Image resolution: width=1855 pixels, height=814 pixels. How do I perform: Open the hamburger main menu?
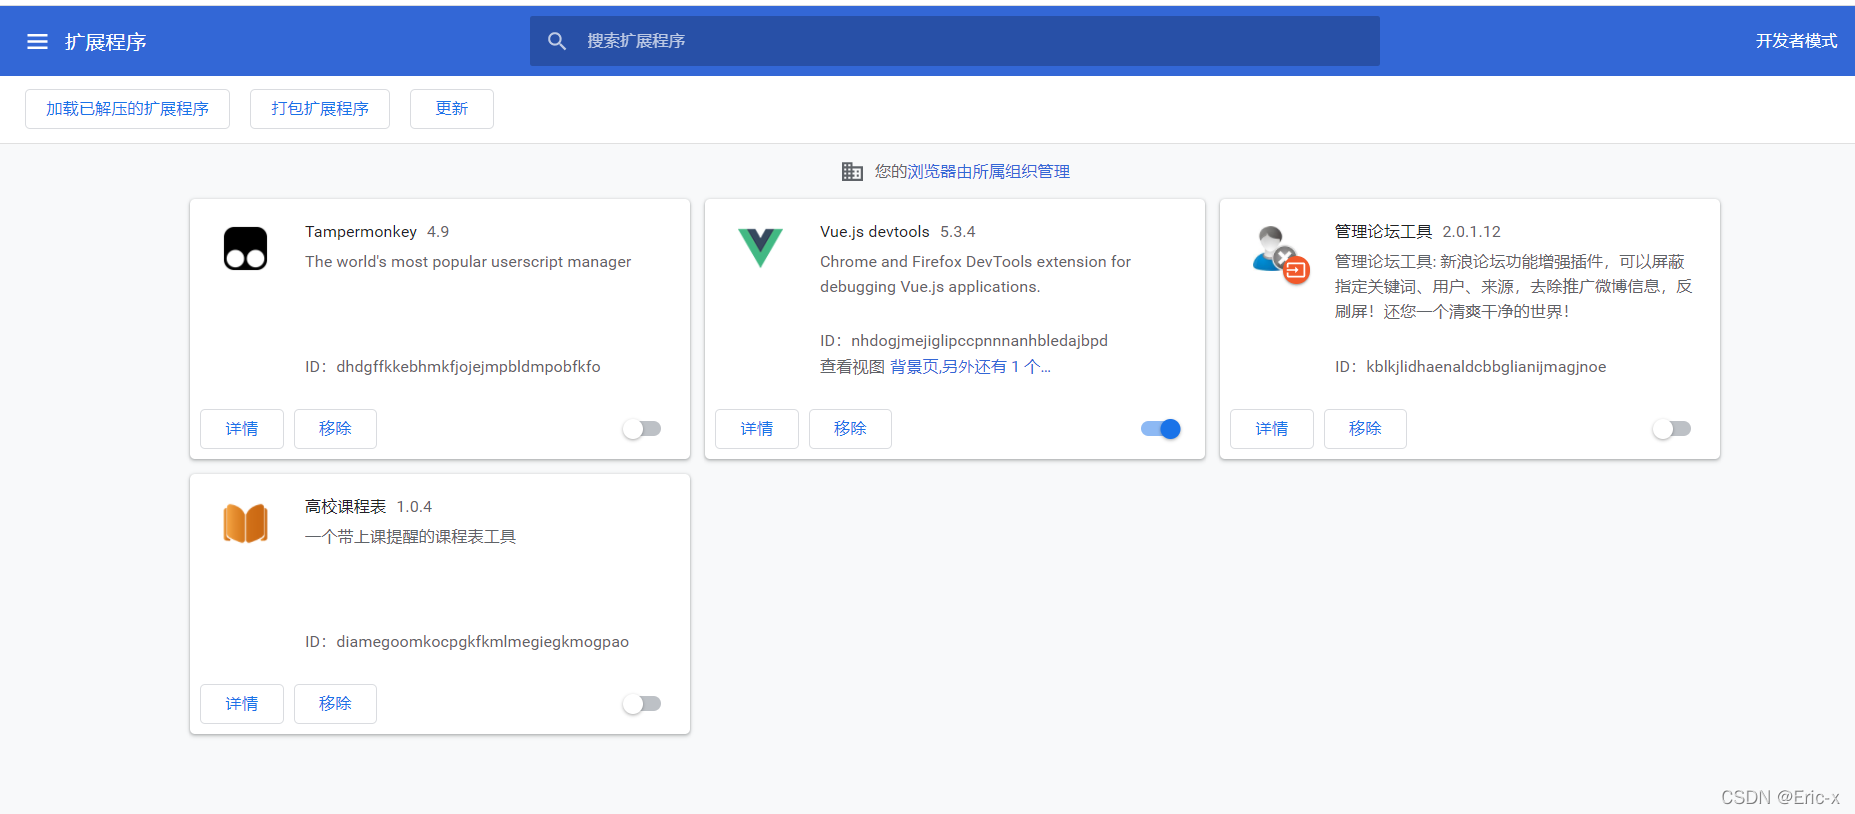tap(37, 41)
